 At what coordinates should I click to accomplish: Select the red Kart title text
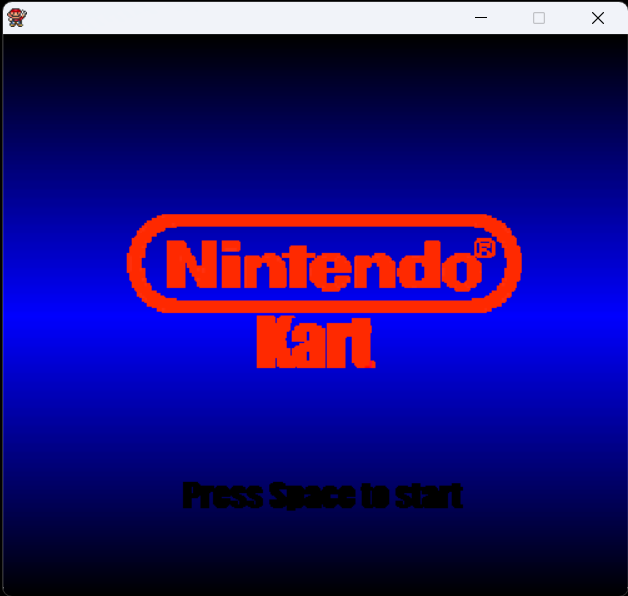point(315,343)
